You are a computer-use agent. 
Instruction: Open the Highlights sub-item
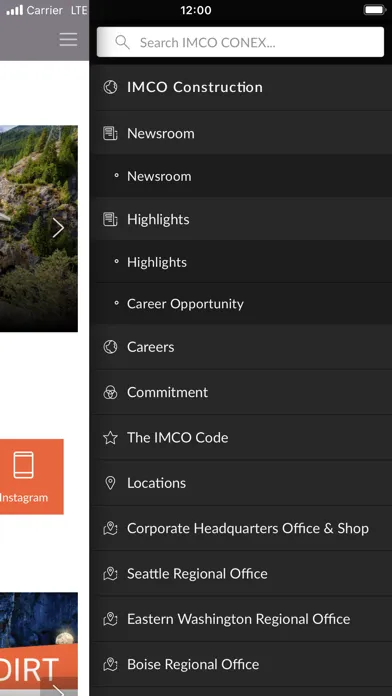pyautogui.click(x=241, y=262)
